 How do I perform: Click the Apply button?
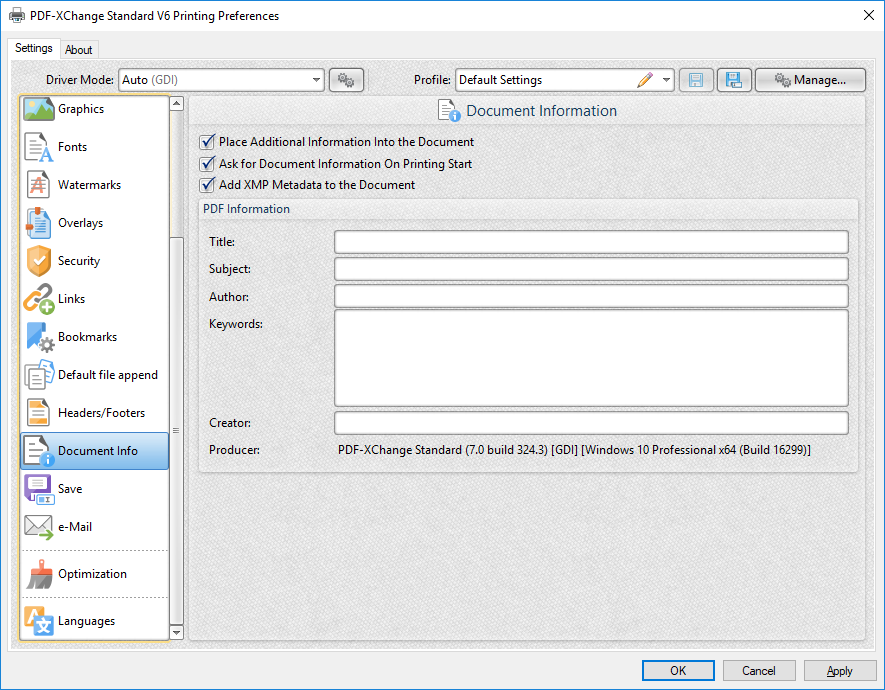840,671
